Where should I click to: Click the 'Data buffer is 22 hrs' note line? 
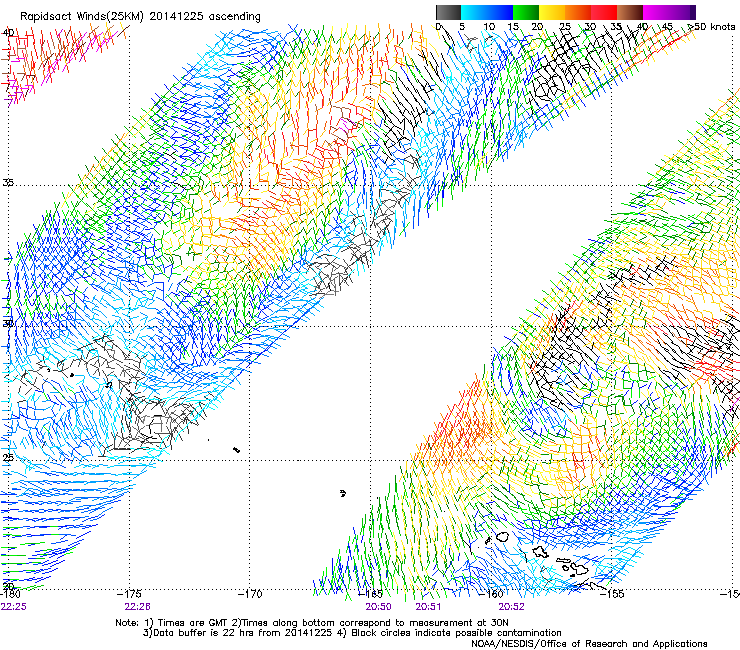tap(352, 633)
